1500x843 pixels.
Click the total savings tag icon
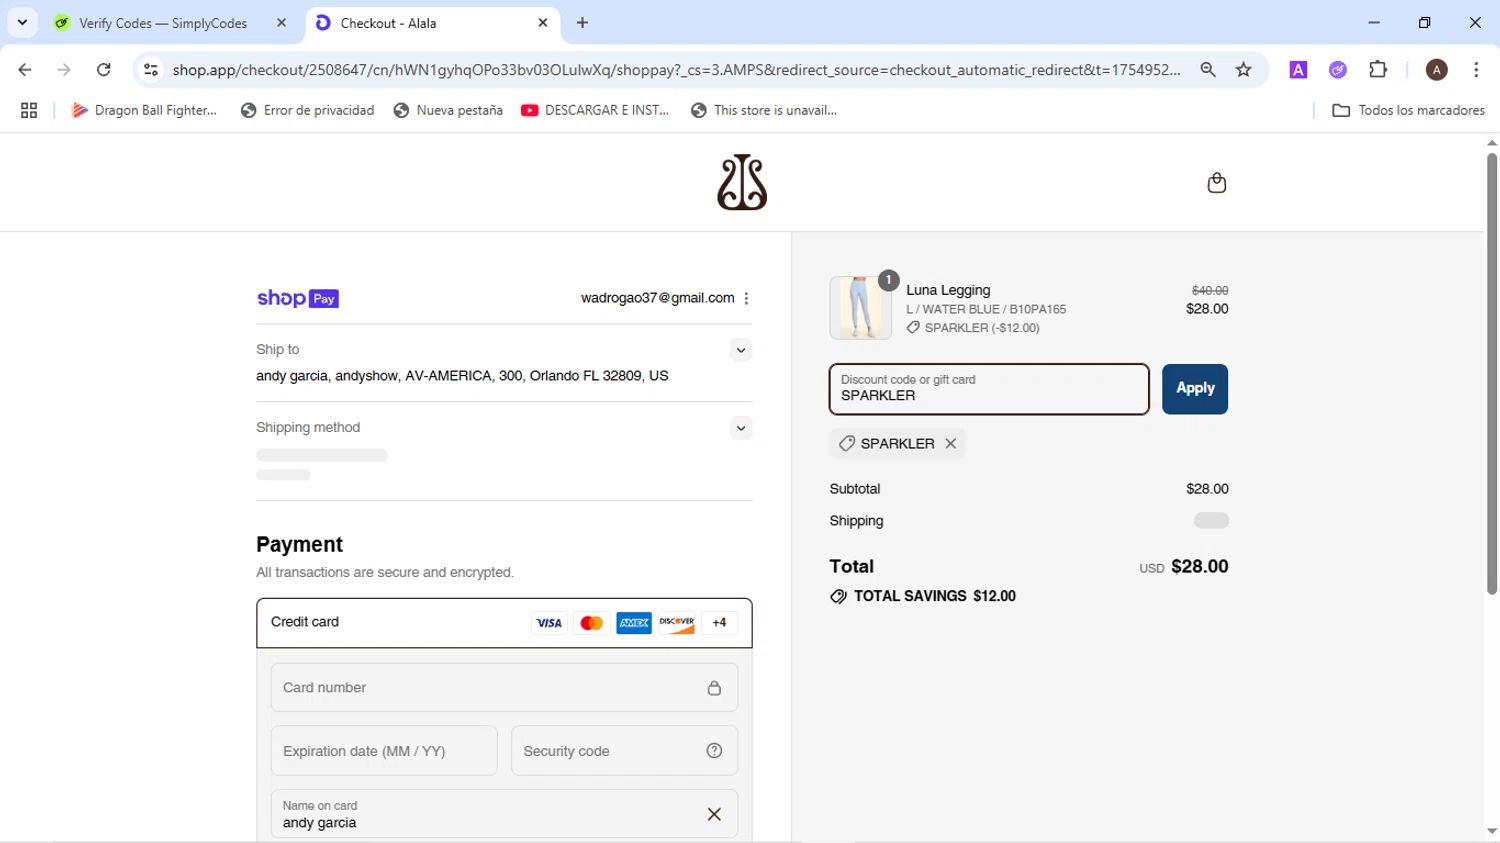pos(838,597)
